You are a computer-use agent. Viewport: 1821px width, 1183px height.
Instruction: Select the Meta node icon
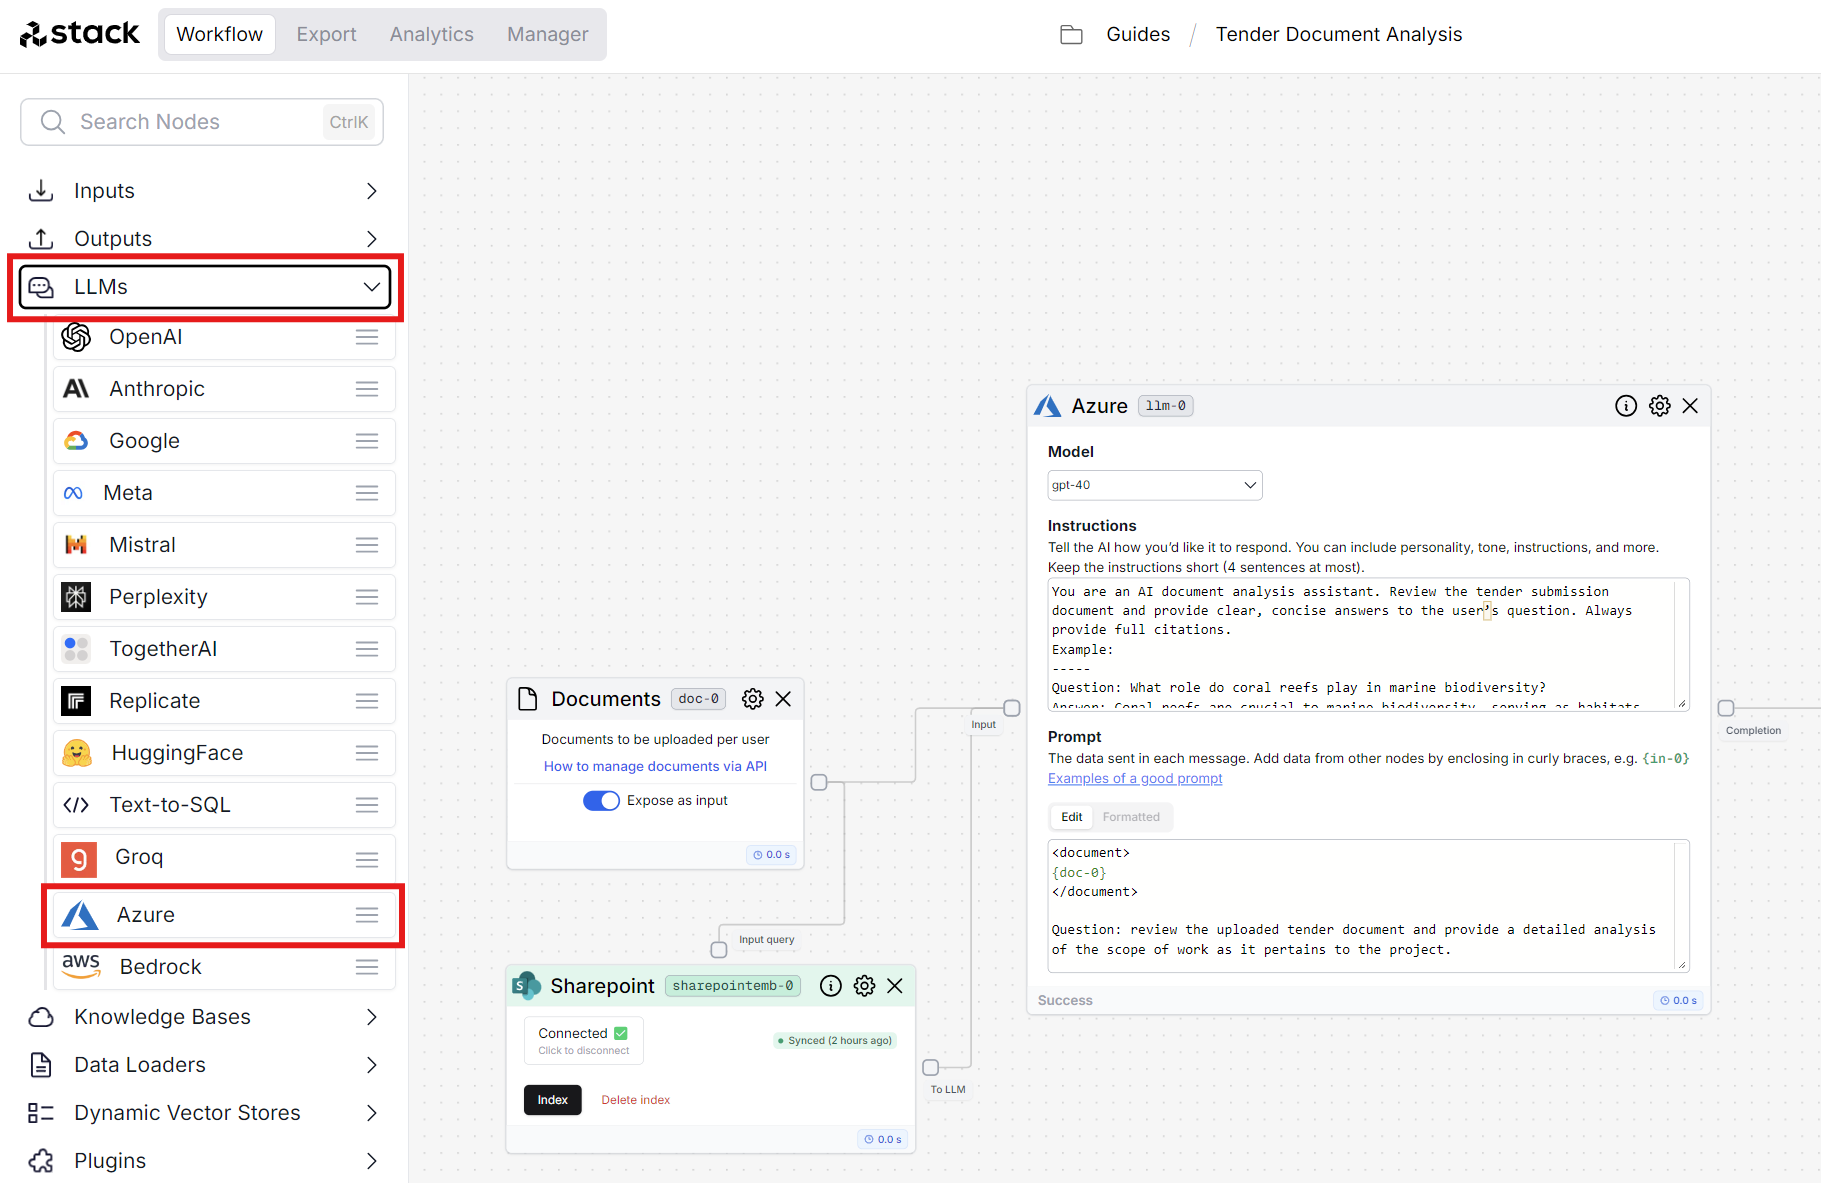click(73, 493)
